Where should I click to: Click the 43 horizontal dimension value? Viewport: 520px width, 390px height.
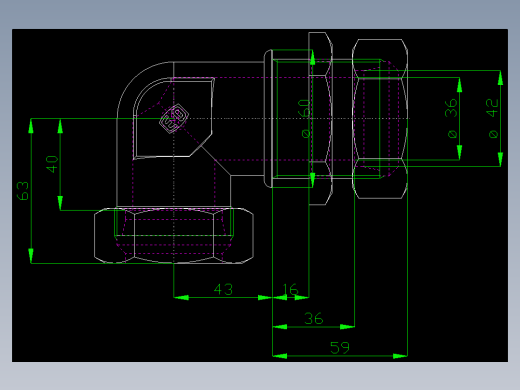tap(223, 289)
